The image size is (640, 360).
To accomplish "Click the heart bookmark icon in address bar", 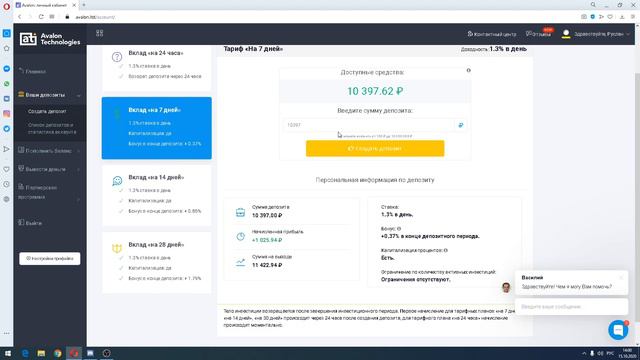I will point(610,17).
